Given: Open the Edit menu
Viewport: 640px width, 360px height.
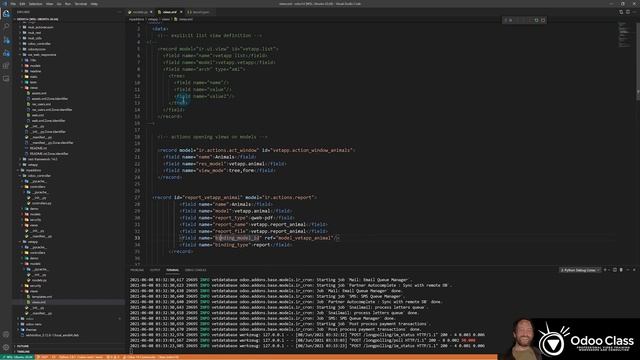Looking at the screenshot, I should pos(22,4).
